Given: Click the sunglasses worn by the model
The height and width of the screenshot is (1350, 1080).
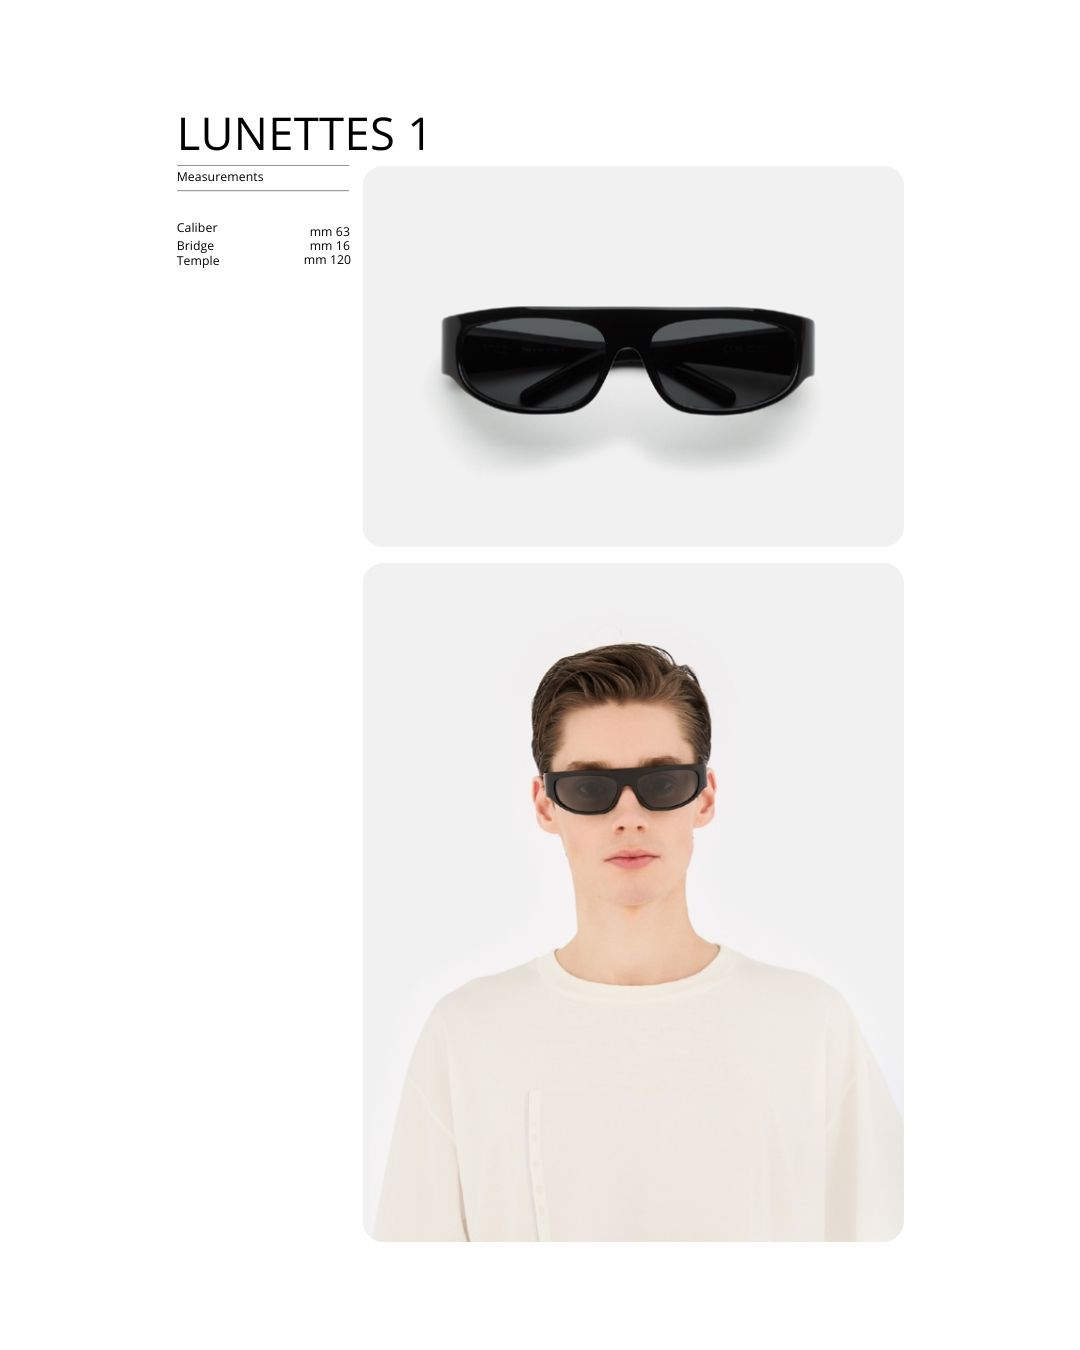Looking at the screenshot, I should click(625, 786).
